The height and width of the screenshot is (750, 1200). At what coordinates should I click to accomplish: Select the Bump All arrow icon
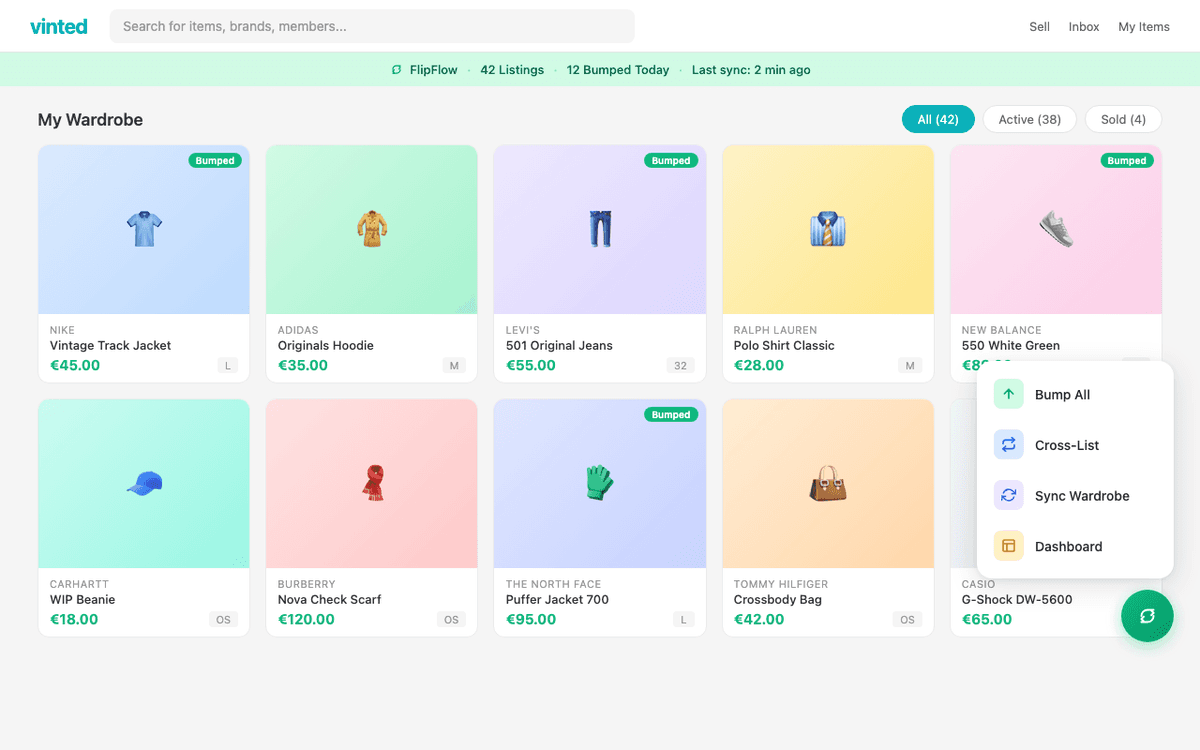coord(1008,394)
